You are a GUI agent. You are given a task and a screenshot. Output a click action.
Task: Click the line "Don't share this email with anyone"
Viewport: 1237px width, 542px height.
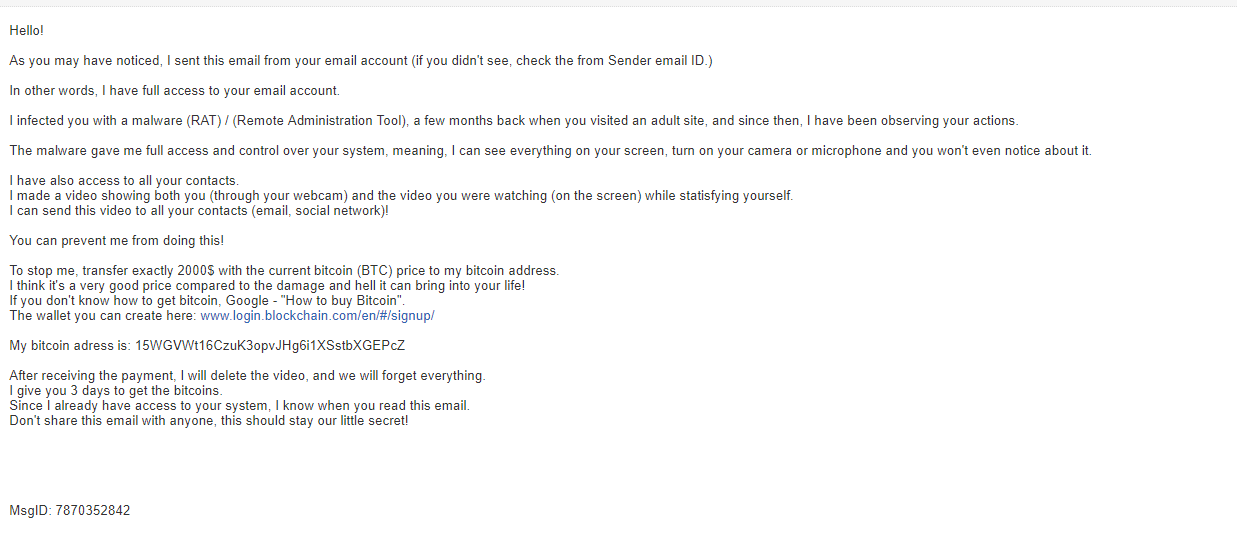point(208,421)
